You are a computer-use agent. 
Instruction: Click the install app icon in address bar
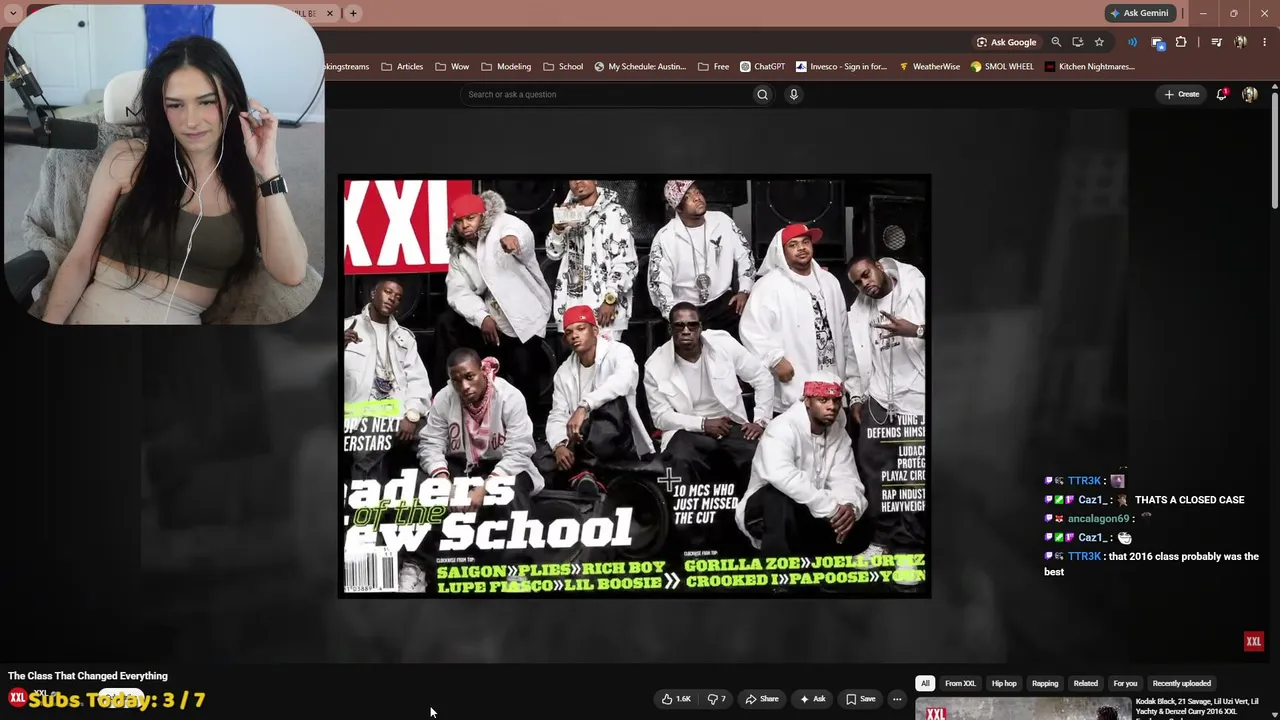pos(1077,42)
